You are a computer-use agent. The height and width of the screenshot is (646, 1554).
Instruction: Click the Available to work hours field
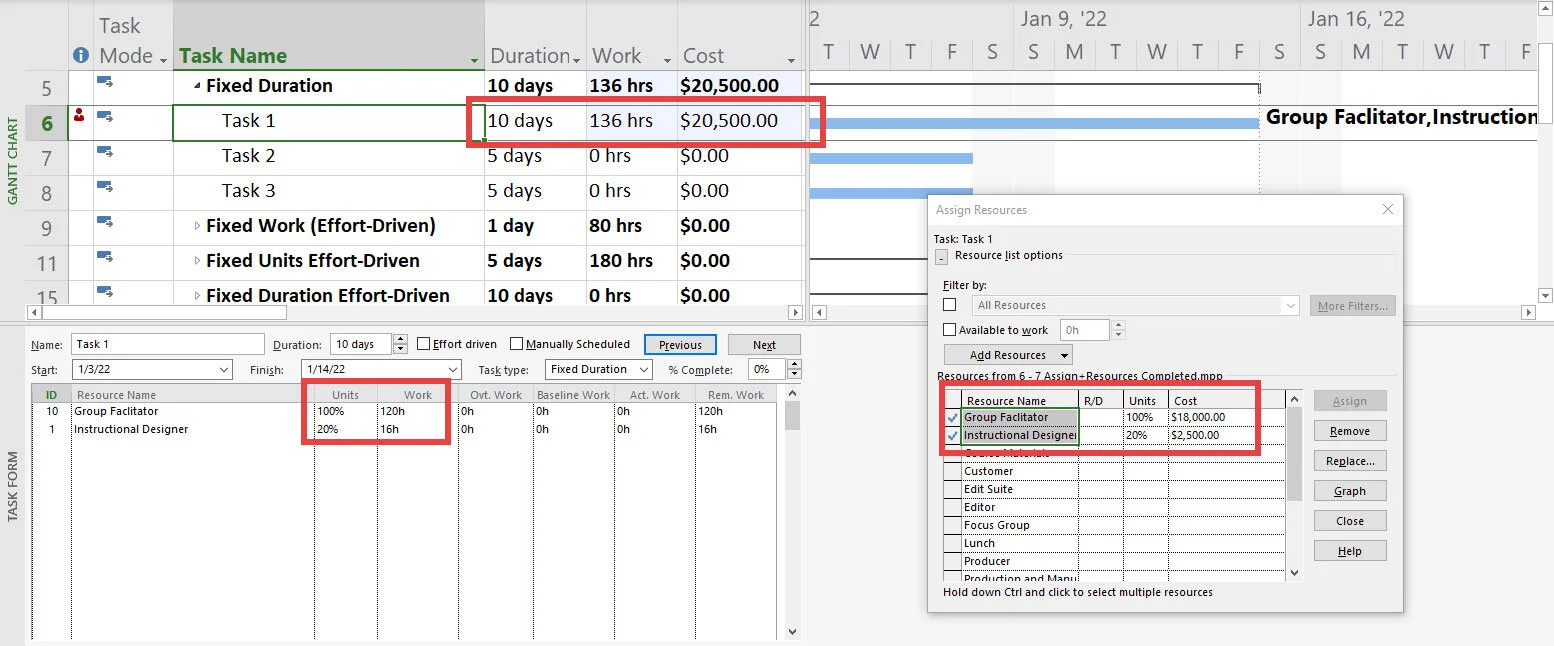(x=1085, y=330)
